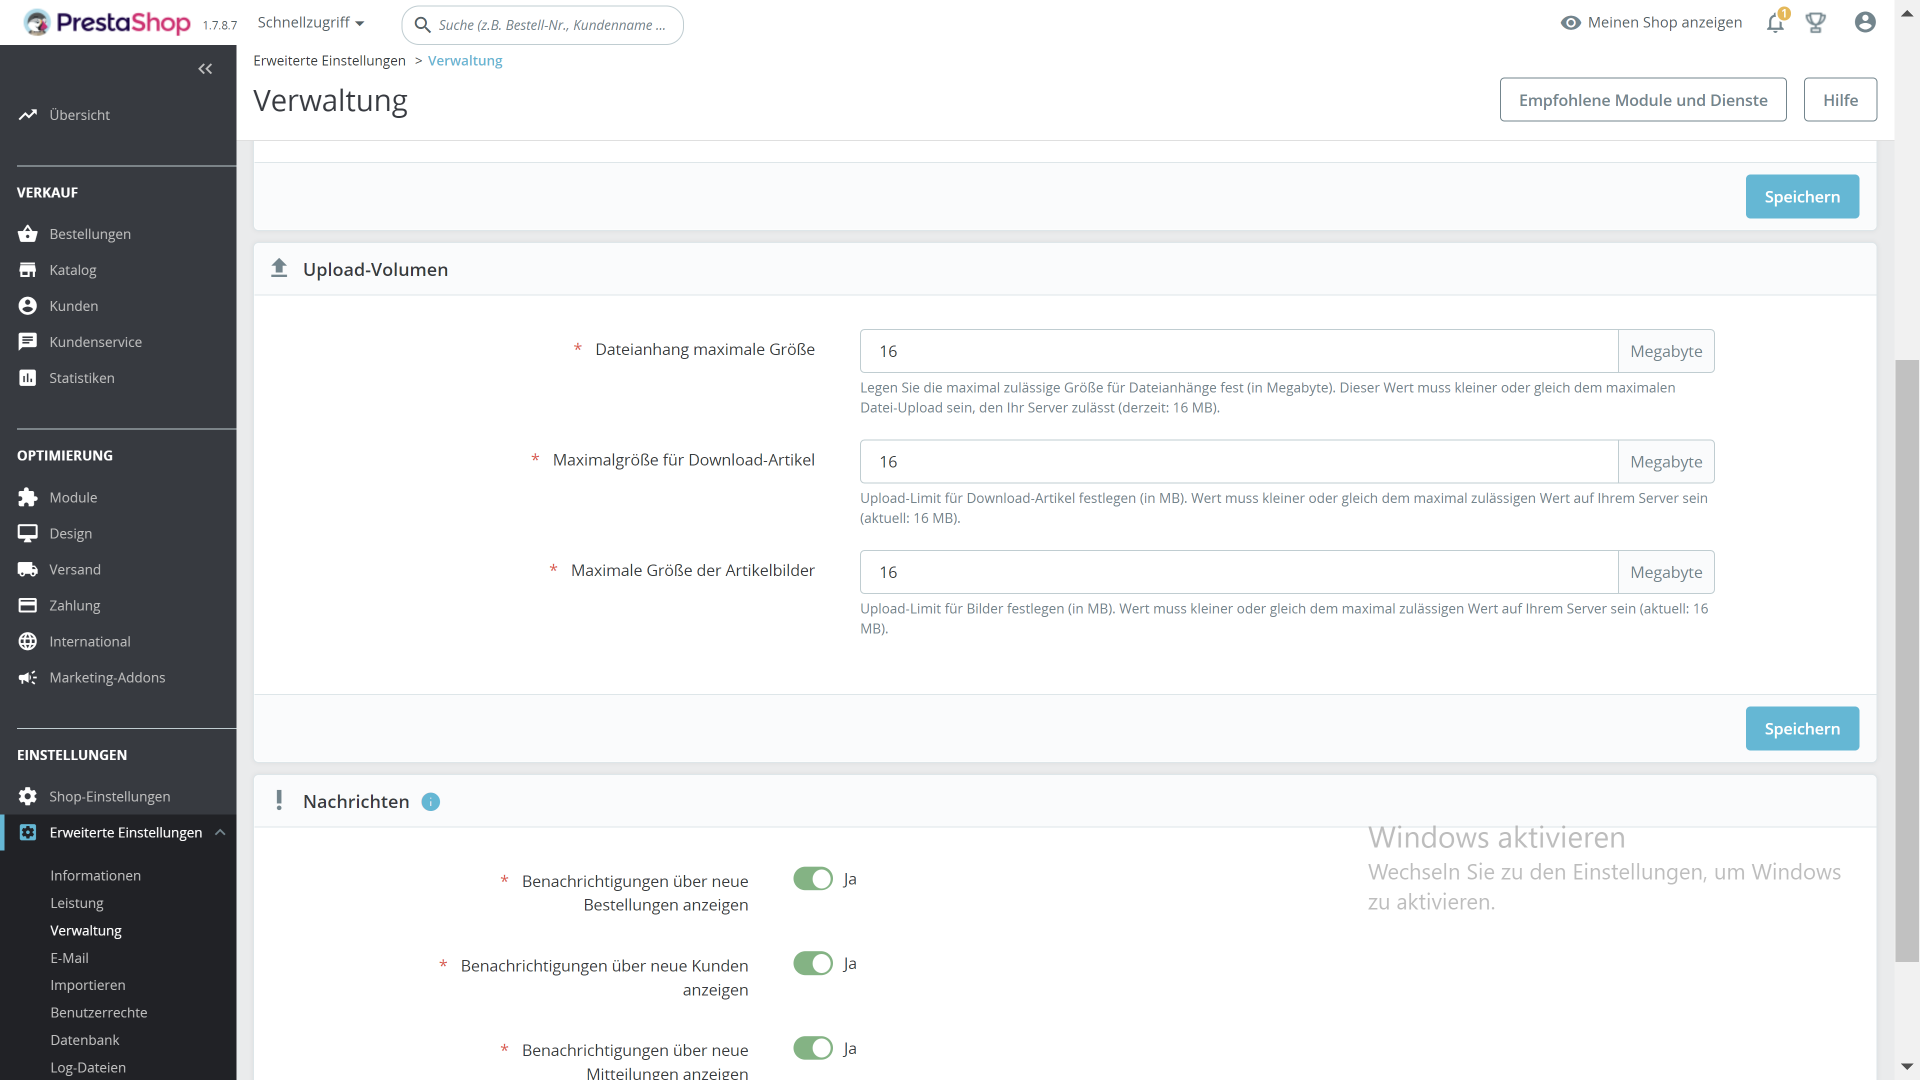Open the Leistung submenu item
1920x1080 pixels.
(77, 903)
